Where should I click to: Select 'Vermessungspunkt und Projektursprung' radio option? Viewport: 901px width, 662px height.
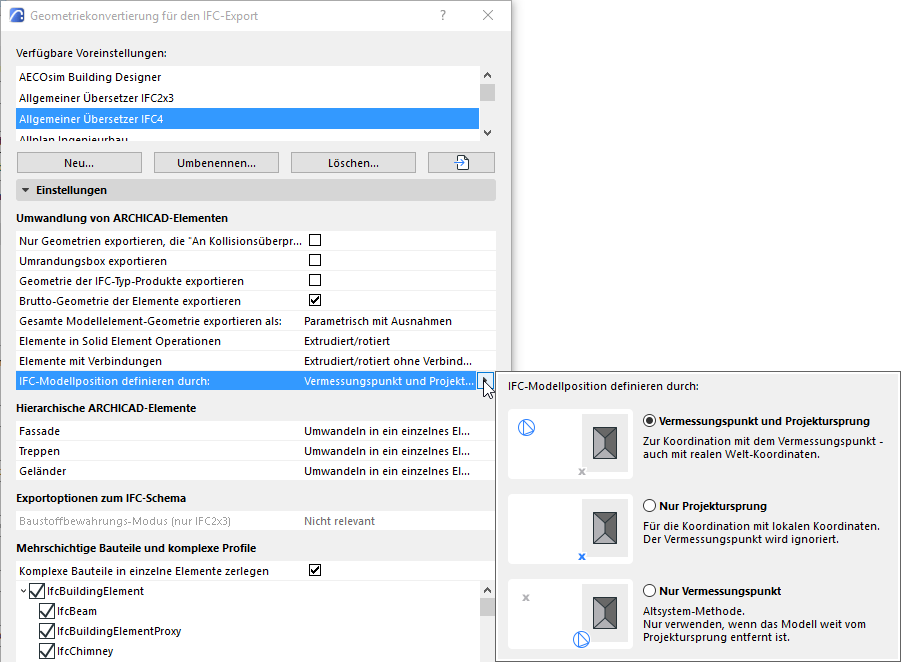[x=649, y=421]
